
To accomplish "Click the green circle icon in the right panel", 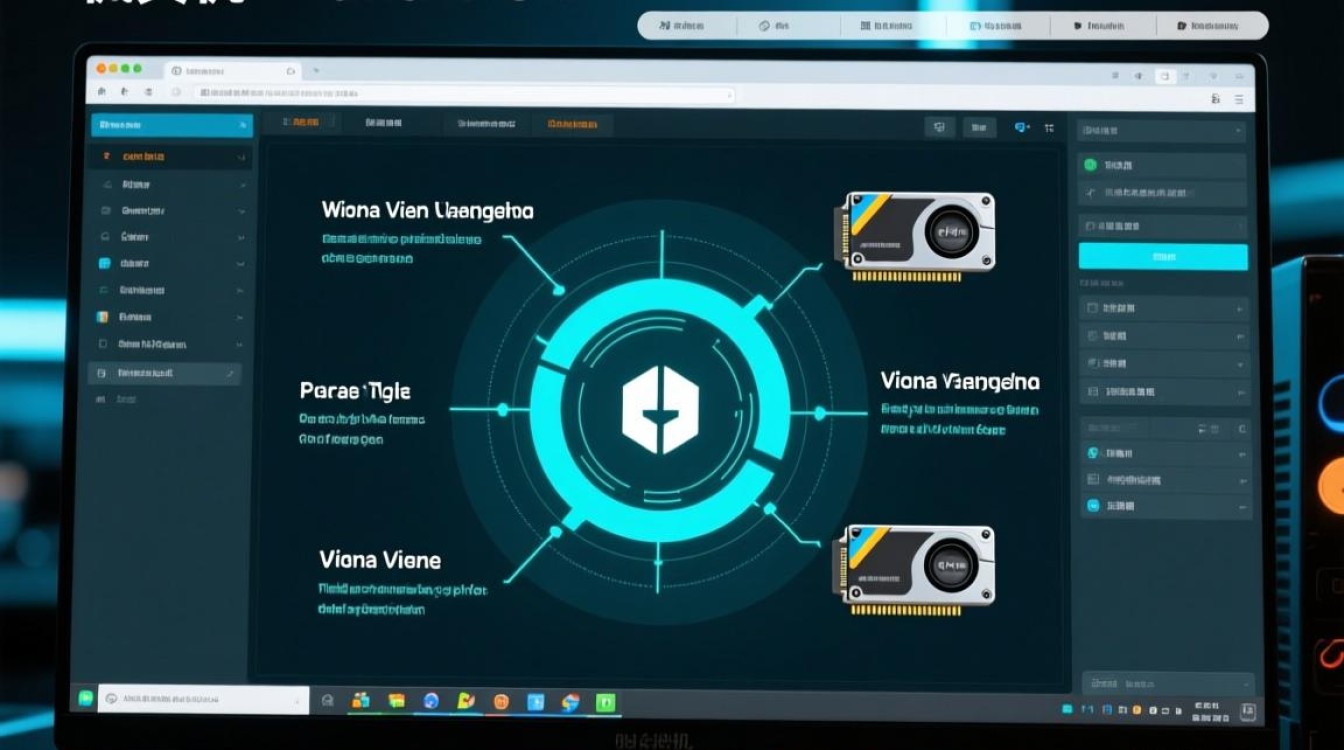I will point(1091,165).
